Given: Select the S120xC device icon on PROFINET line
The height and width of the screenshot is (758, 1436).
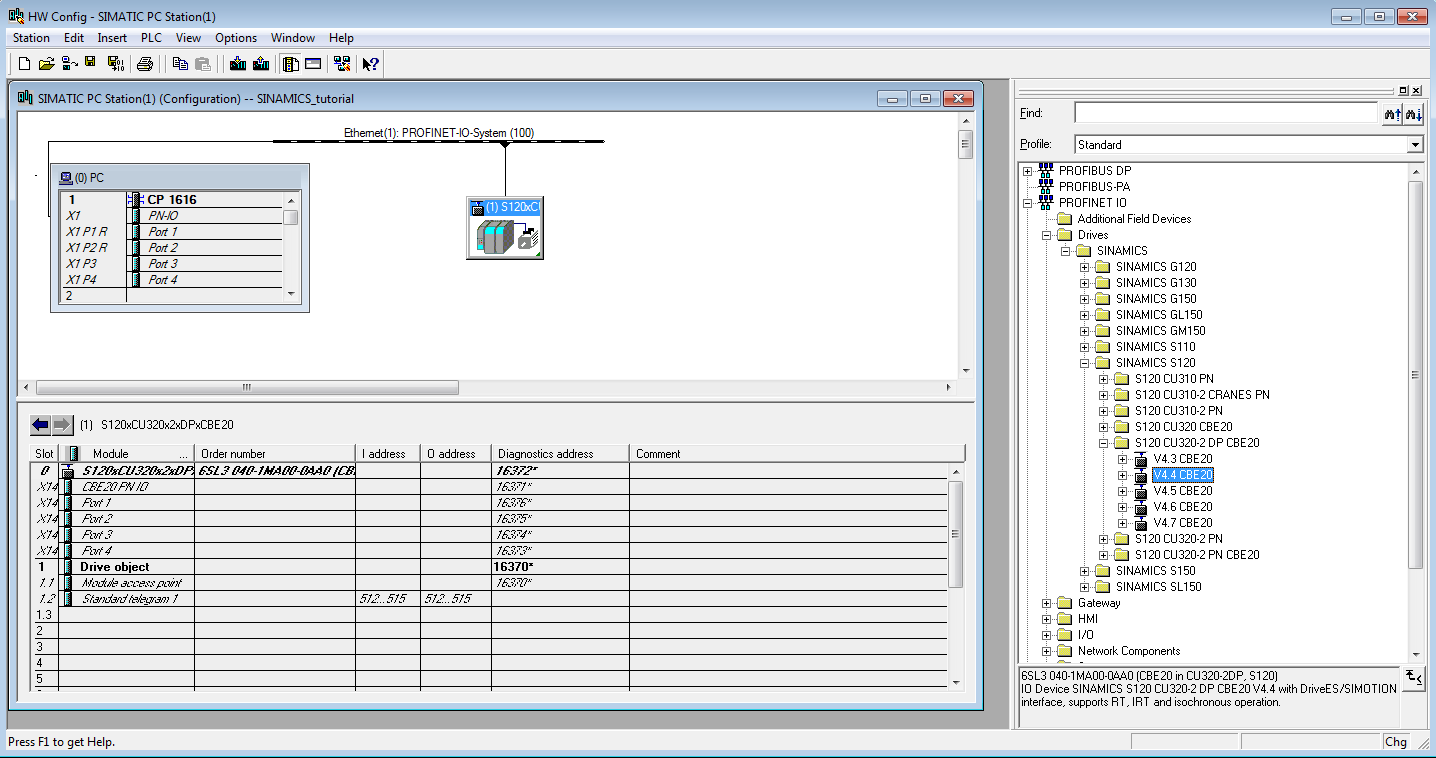Looking at the screenshot, I should [x=504, y=229].
